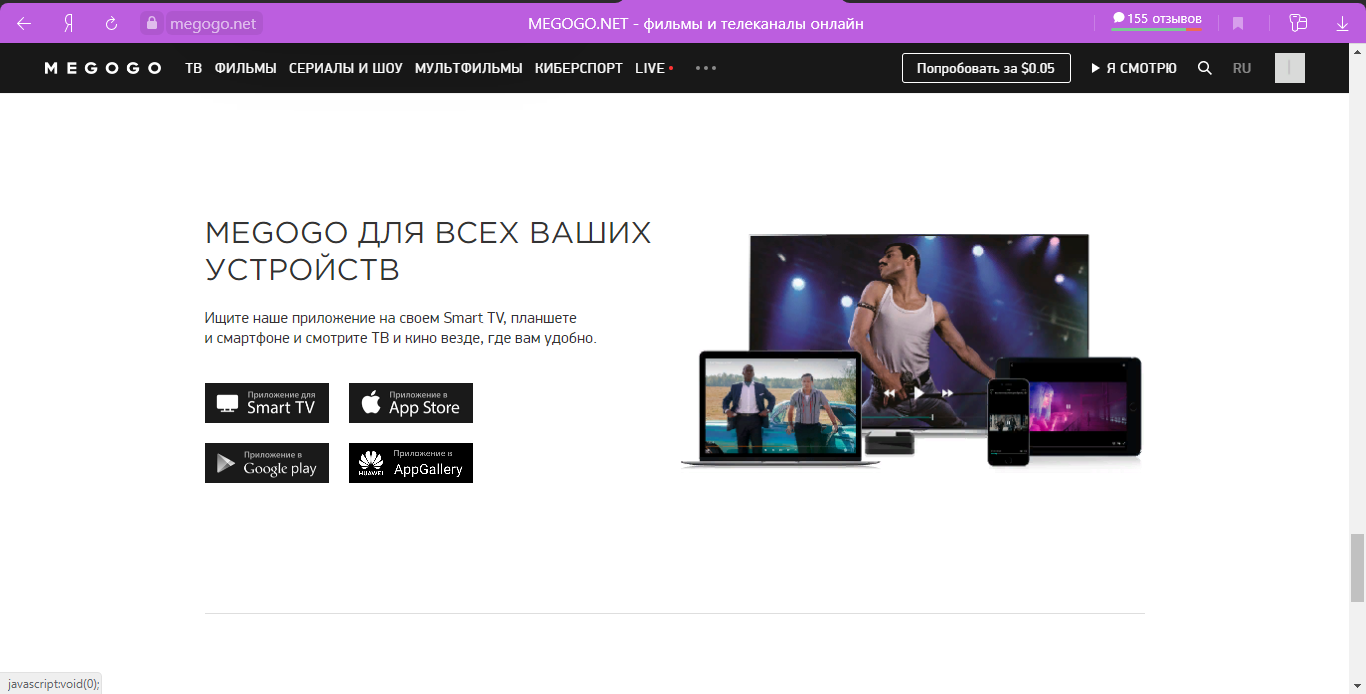Open downloads arrow icon
Screen dimensions: 1366x694
tap(1342, 23)
